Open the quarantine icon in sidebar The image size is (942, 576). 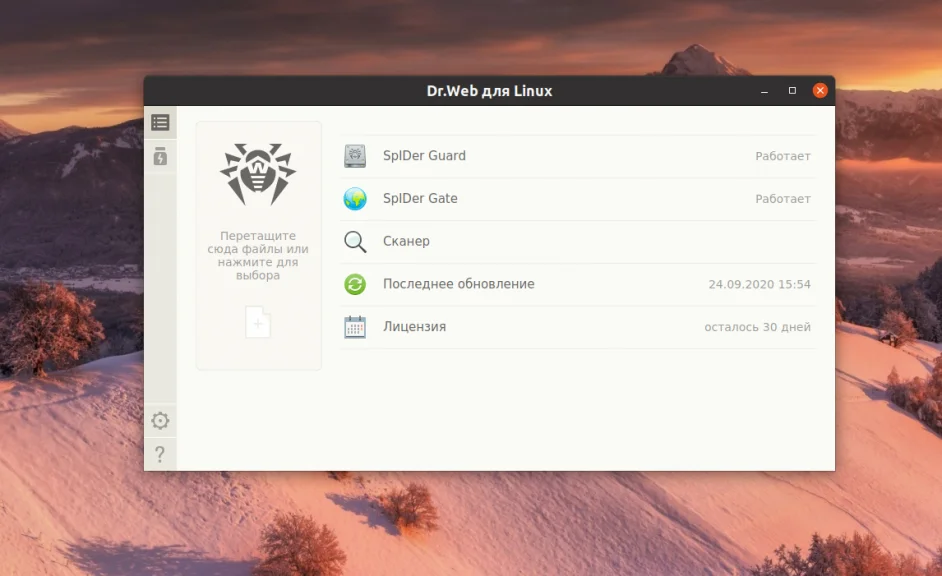(160, 156)
